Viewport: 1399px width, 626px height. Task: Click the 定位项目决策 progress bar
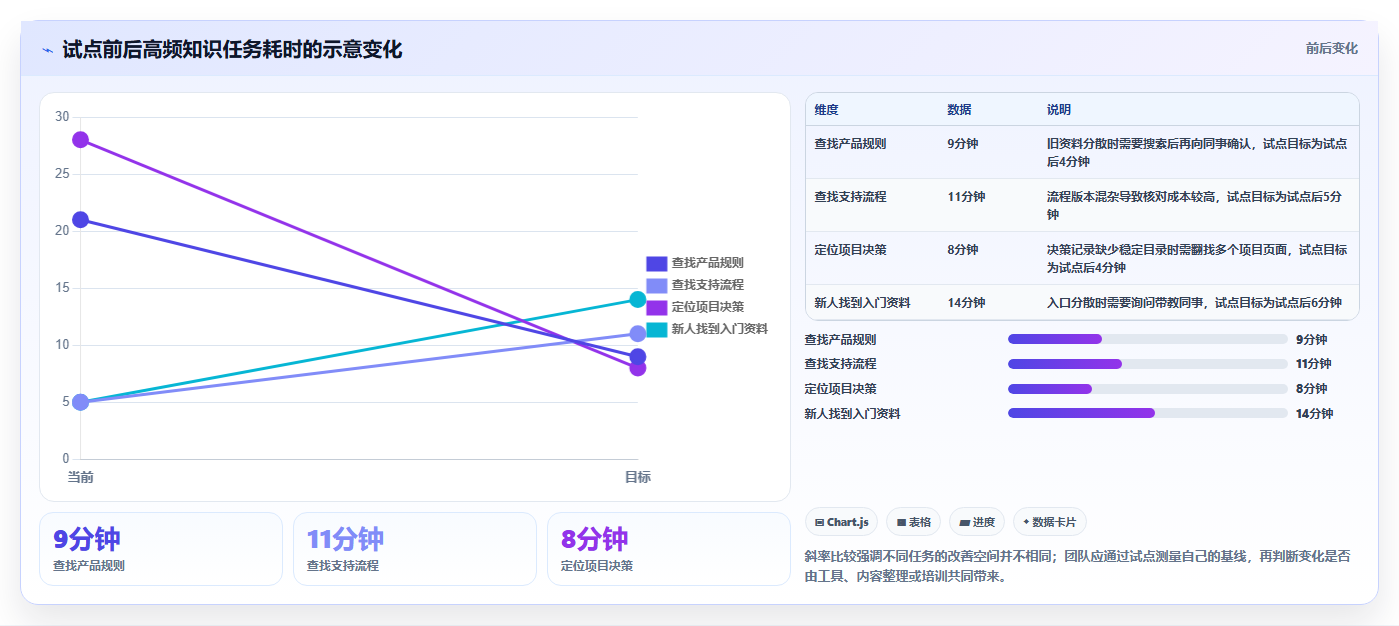tap(1148, 389)
